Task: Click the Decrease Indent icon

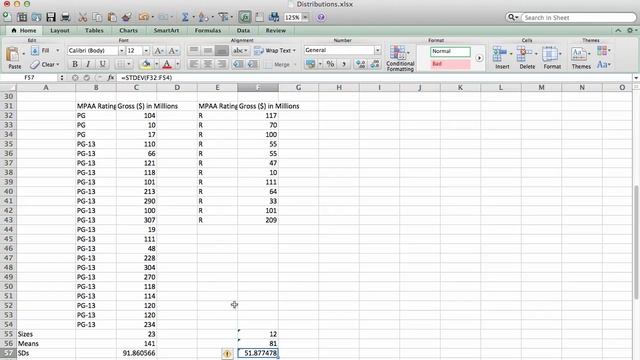Action: pos(238,64)
